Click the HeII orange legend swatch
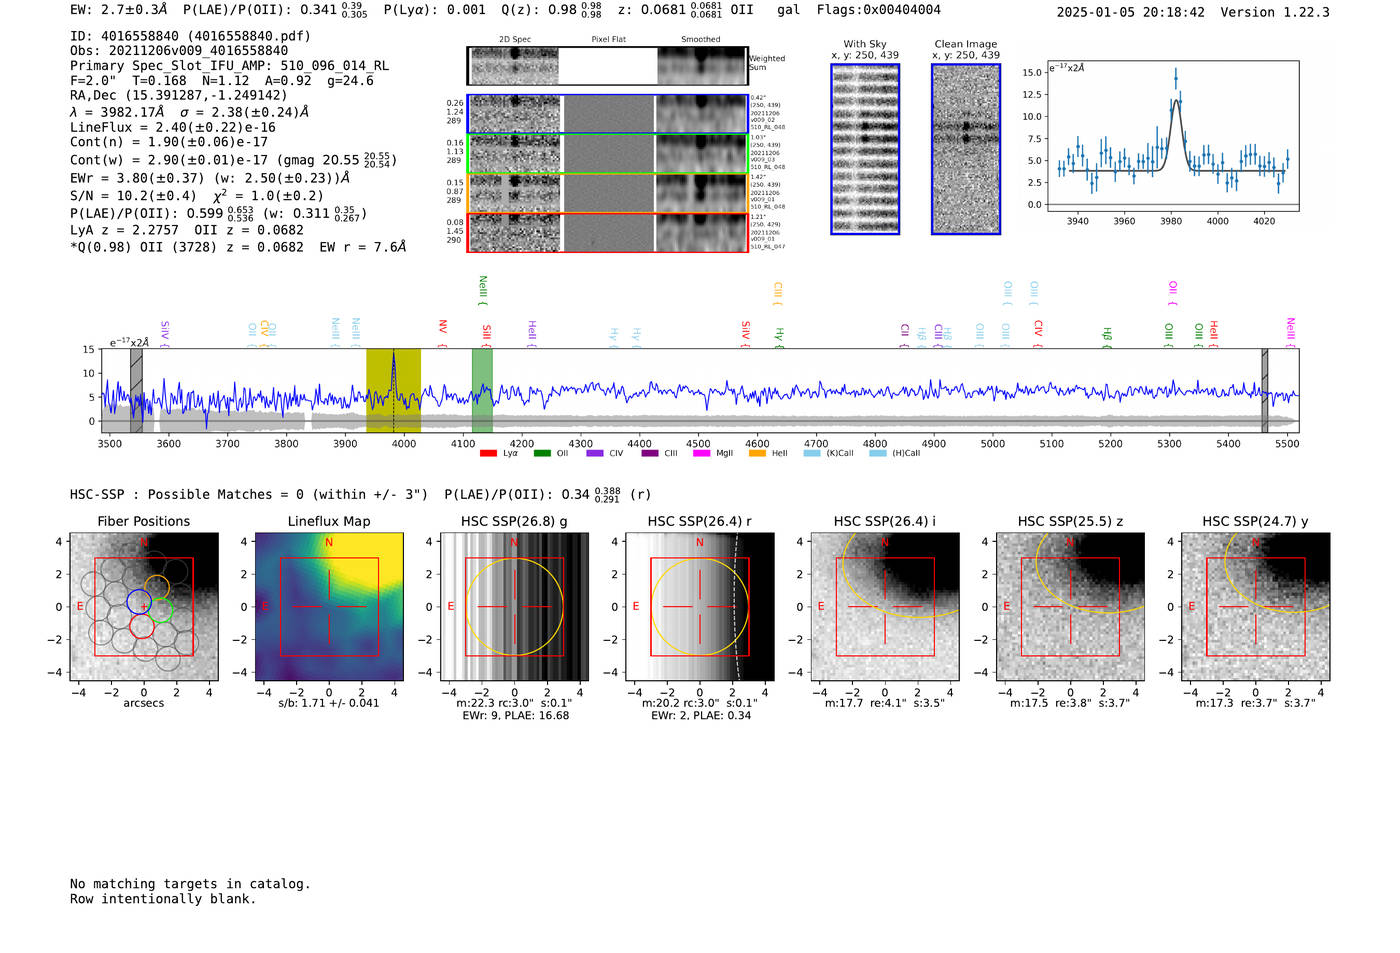This screenshot has width=1400, height=953. [757, 453]
